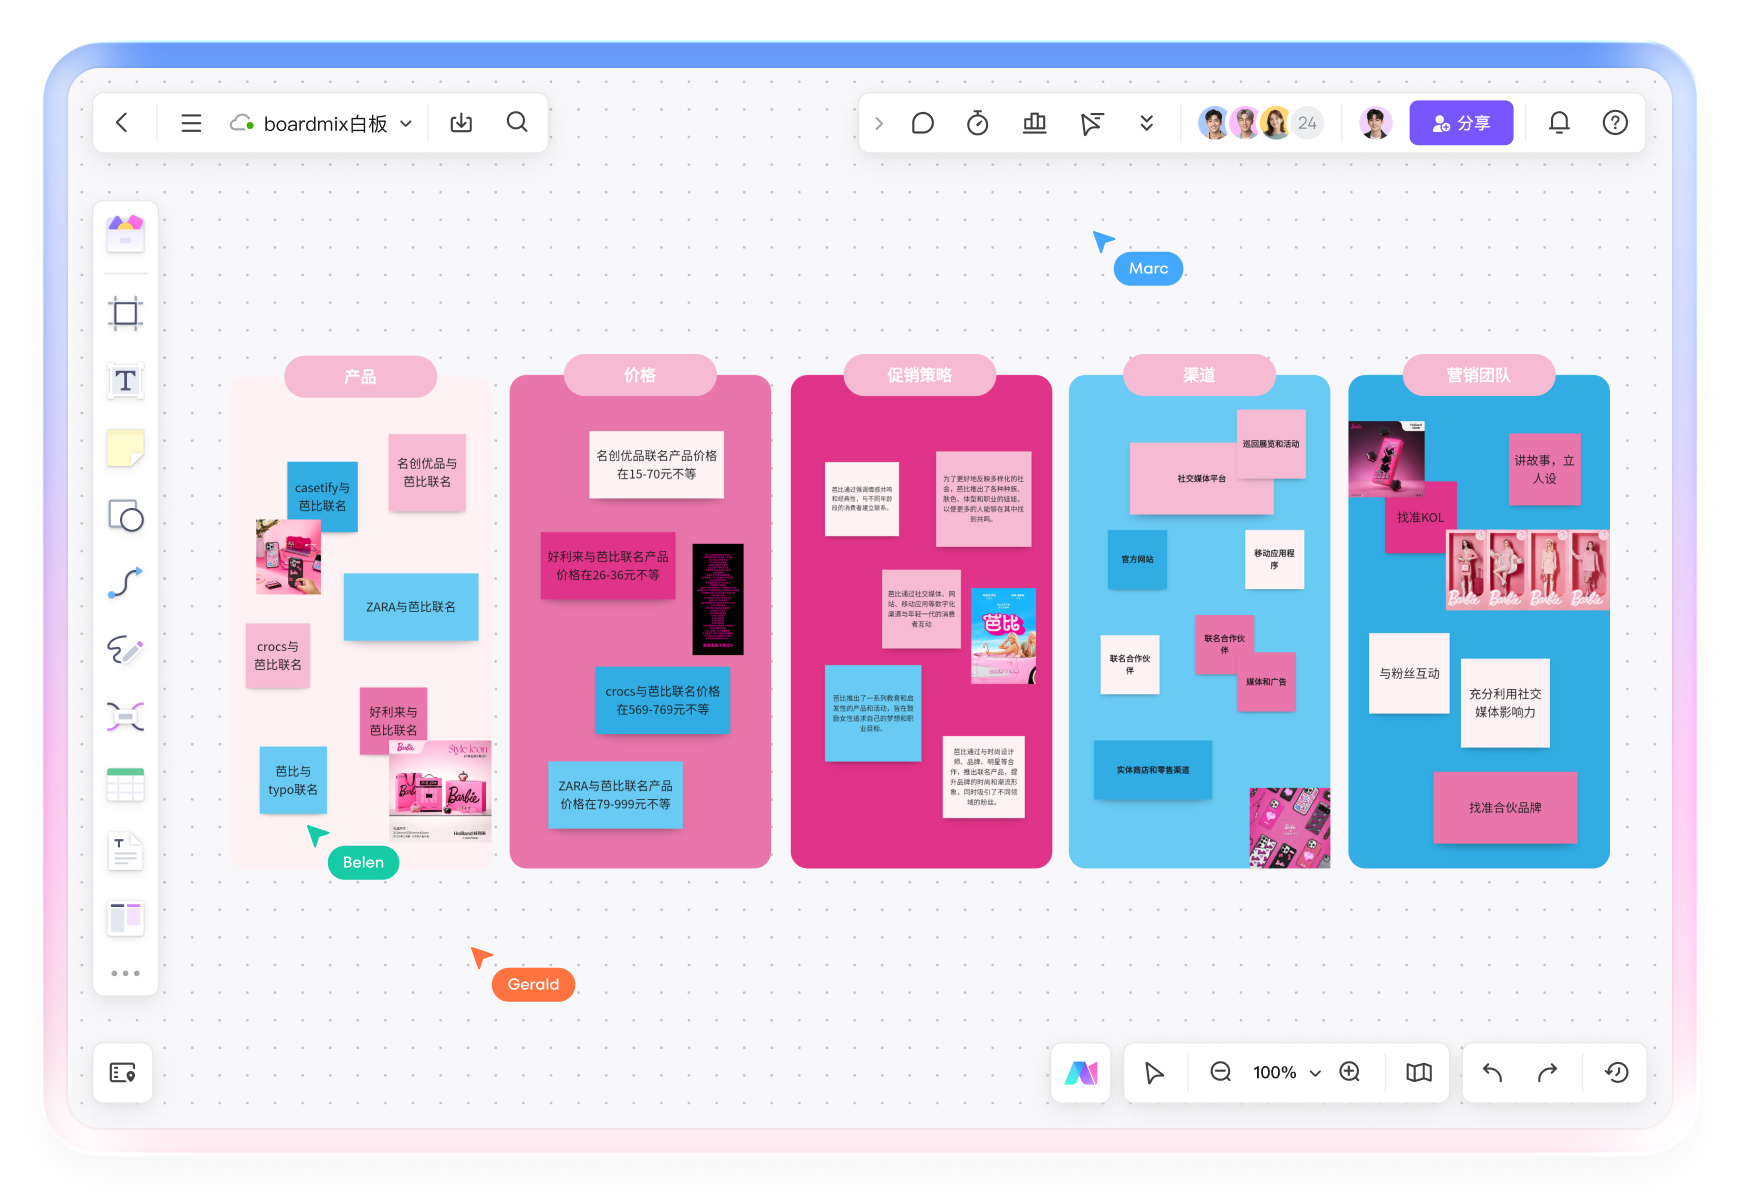Select the ZARA与芭比联名 blue sticky note

(410, 607)
